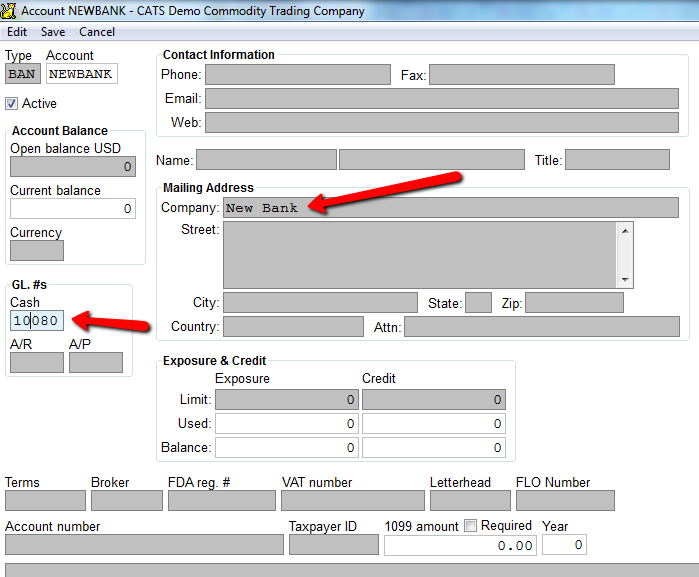Click the second Name field

pyautogui.click(x=432, y=160)
